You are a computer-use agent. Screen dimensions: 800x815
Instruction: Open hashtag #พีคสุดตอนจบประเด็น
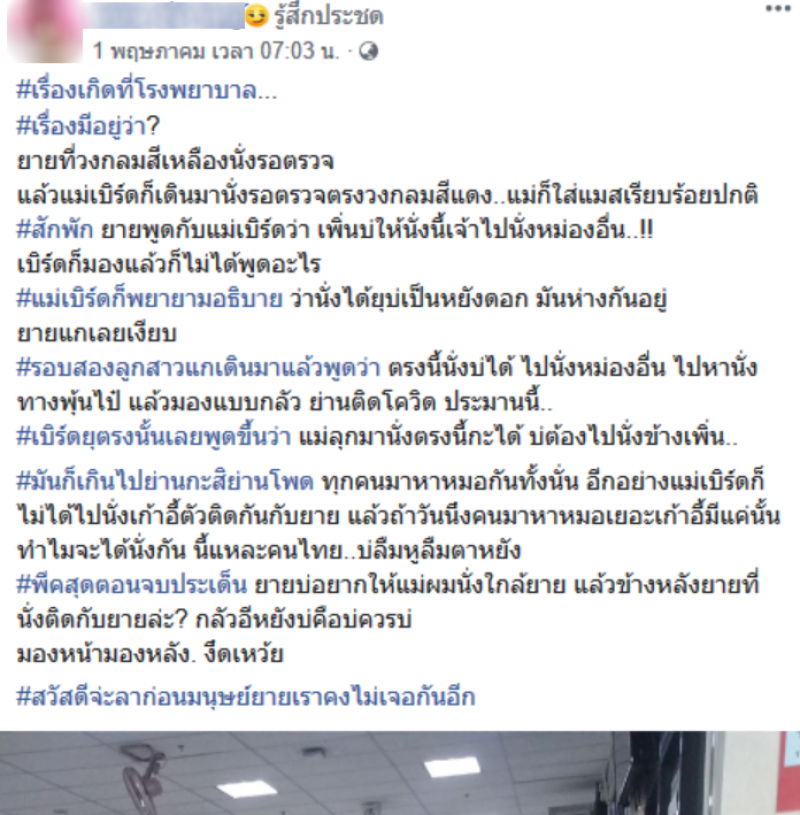pos(132,585)
